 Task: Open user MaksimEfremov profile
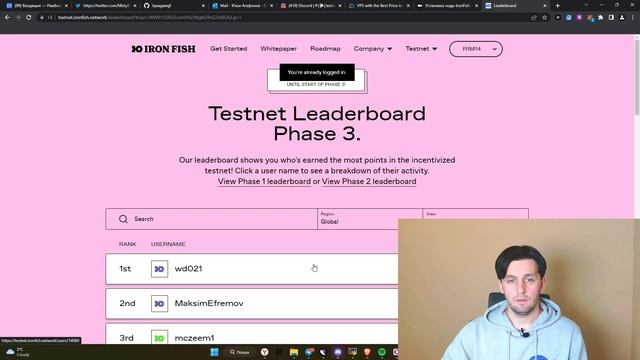coord(209,303)
